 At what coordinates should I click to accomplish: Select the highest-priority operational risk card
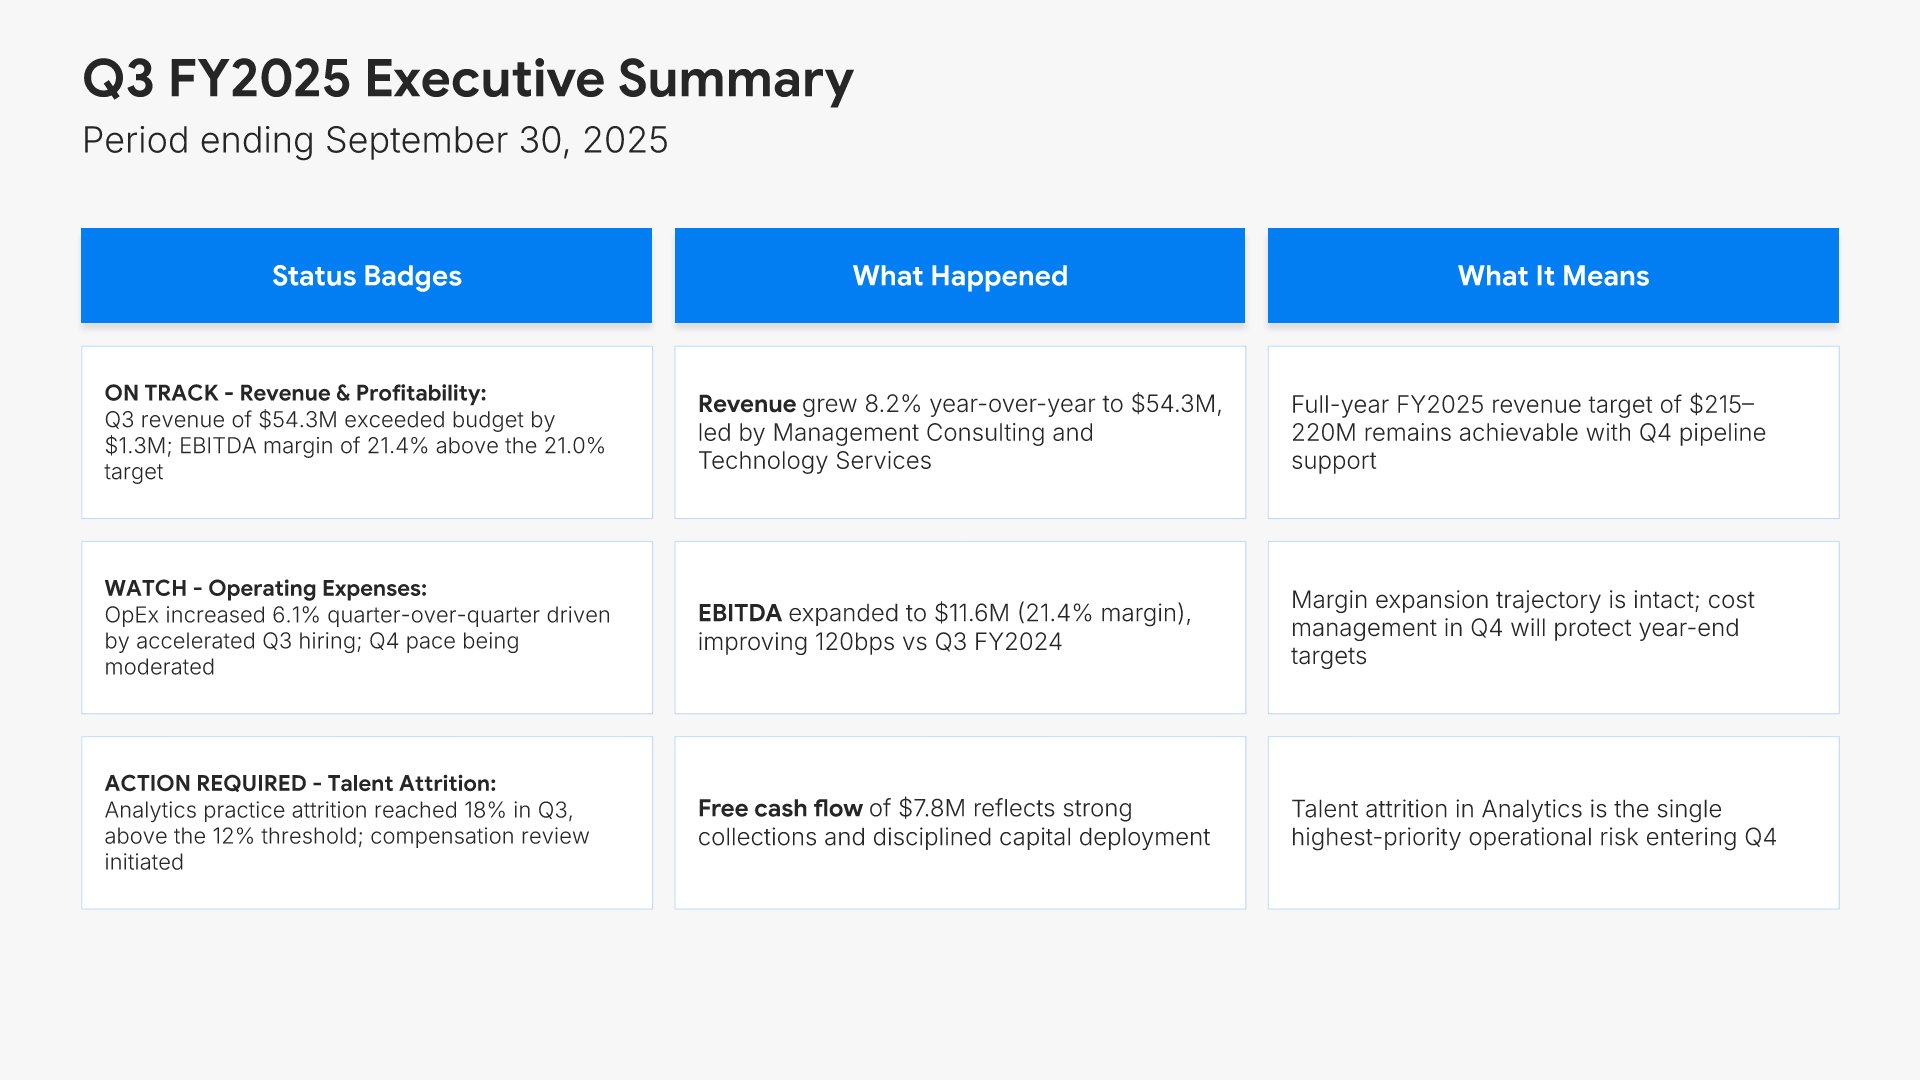pyautogui.click(x=1553, y=822)
